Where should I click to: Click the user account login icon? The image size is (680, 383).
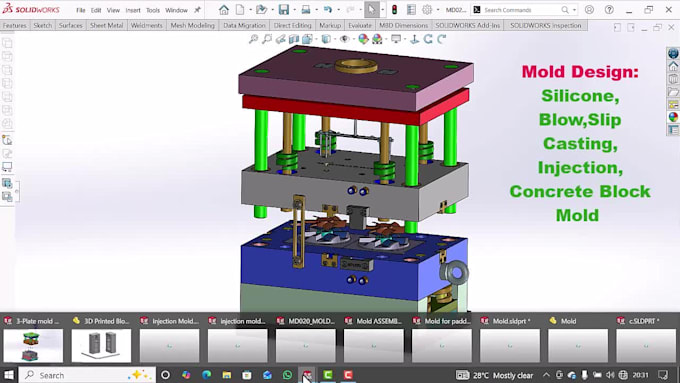(589, 10)
